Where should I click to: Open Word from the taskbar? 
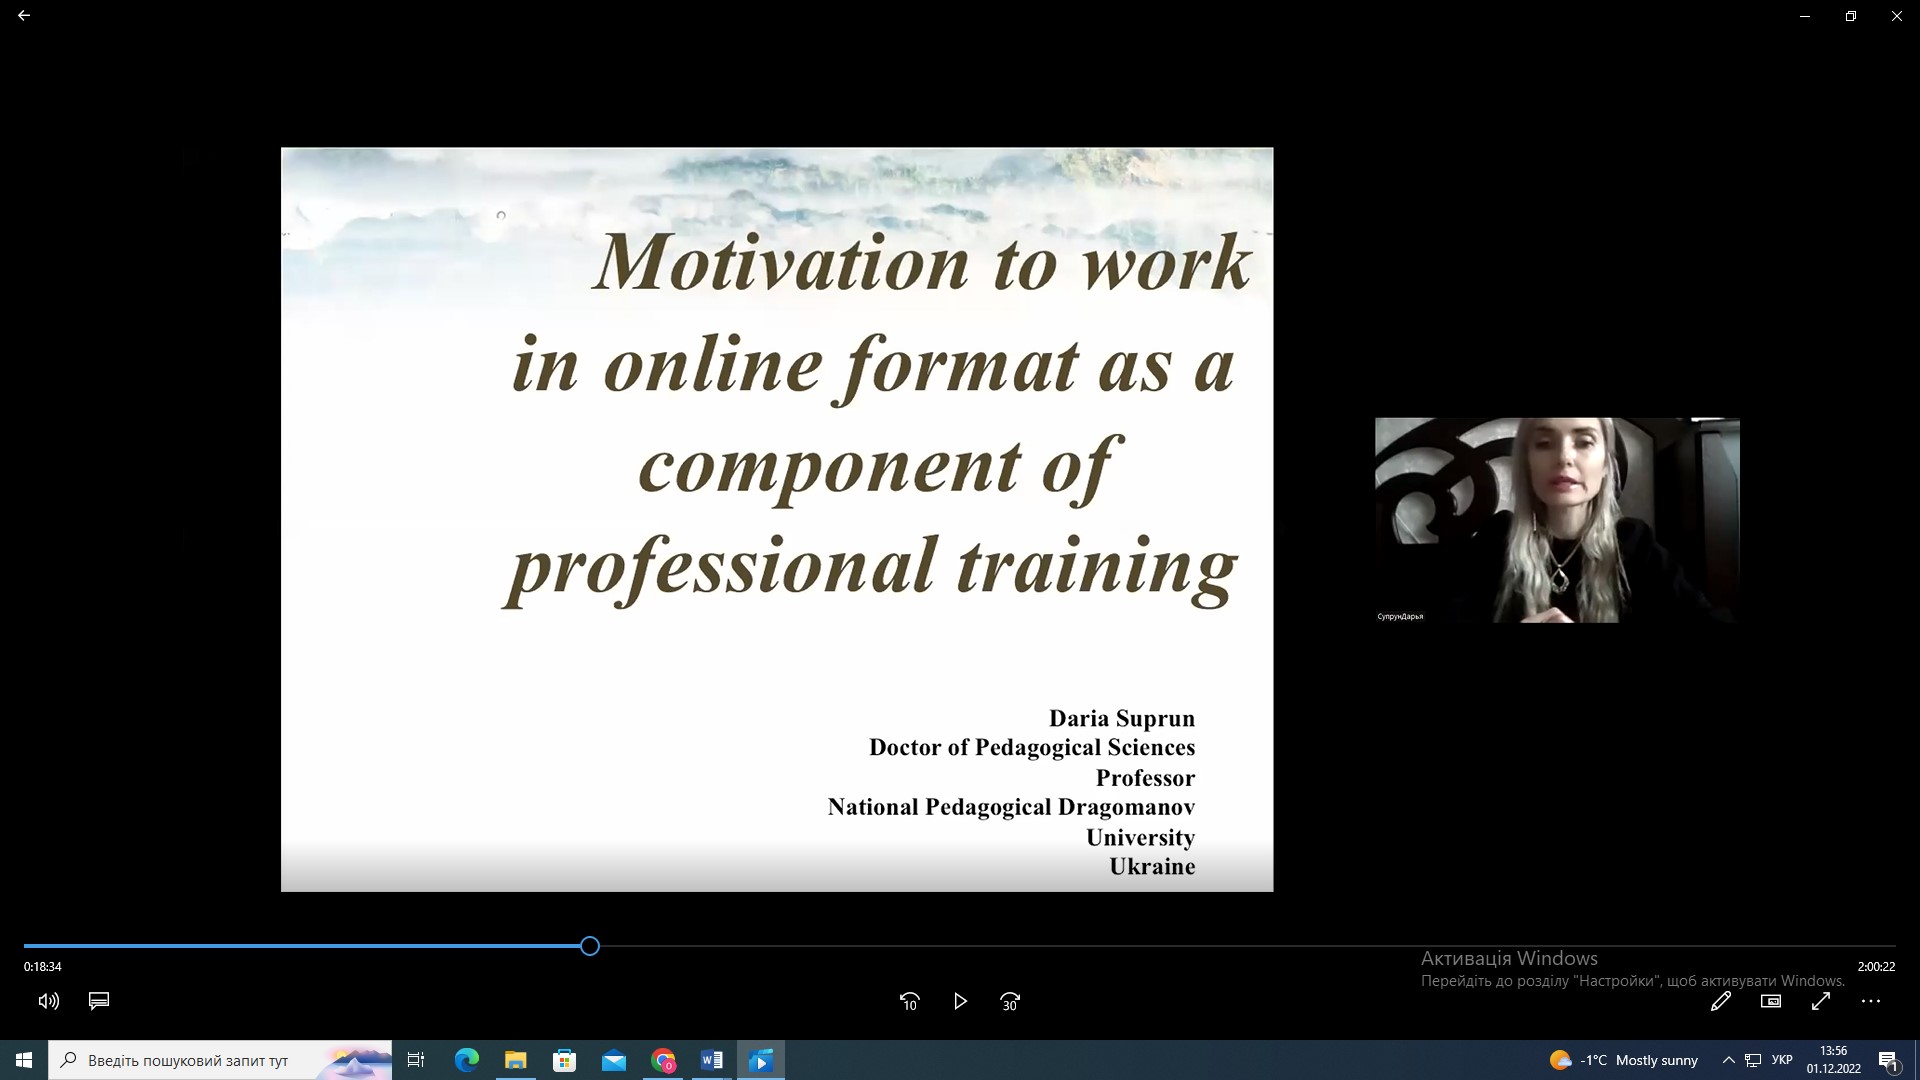[x=712, y=1060]
